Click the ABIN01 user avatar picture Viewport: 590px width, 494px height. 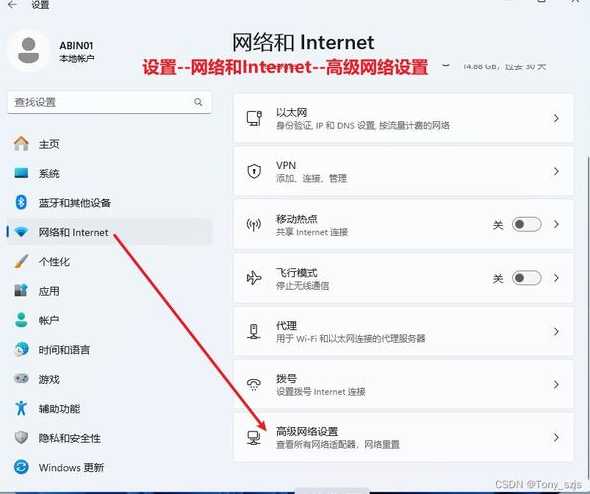point(29,50)
